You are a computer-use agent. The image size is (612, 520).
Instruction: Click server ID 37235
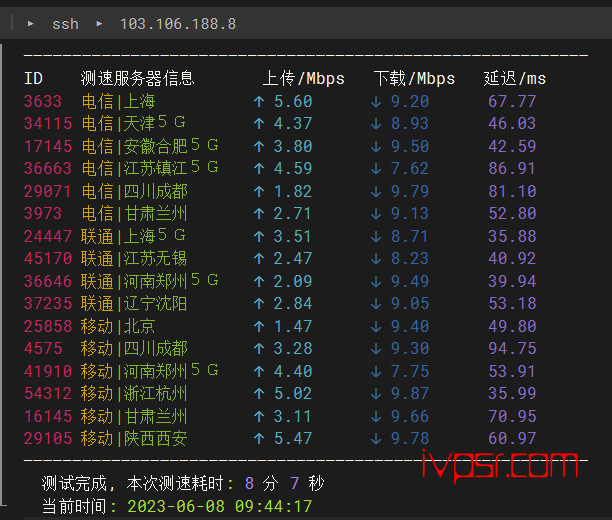(x=48, y=303)
